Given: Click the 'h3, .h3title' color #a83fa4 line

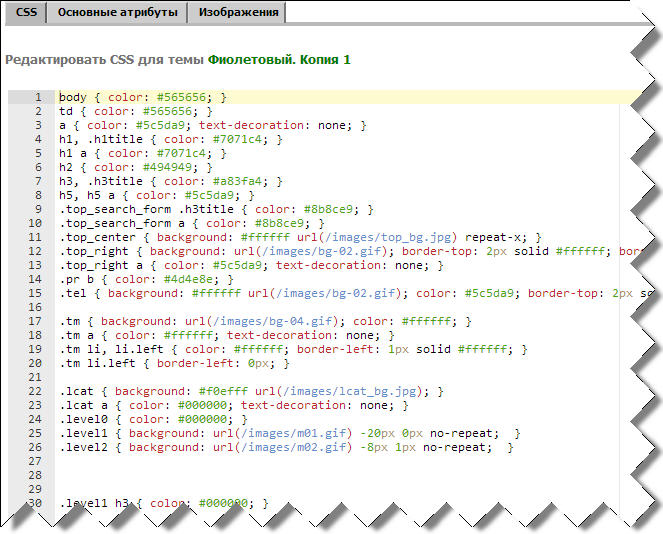Looking at the screenshot, I should (171, 181).
